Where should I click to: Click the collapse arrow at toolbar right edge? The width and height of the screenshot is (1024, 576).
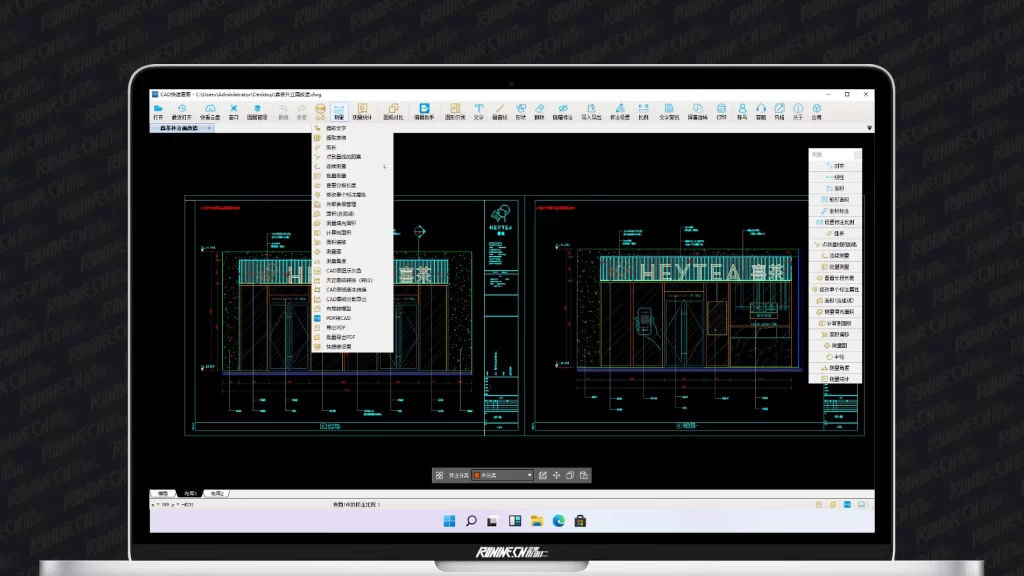pyautogui.click(x=869, y=128)
